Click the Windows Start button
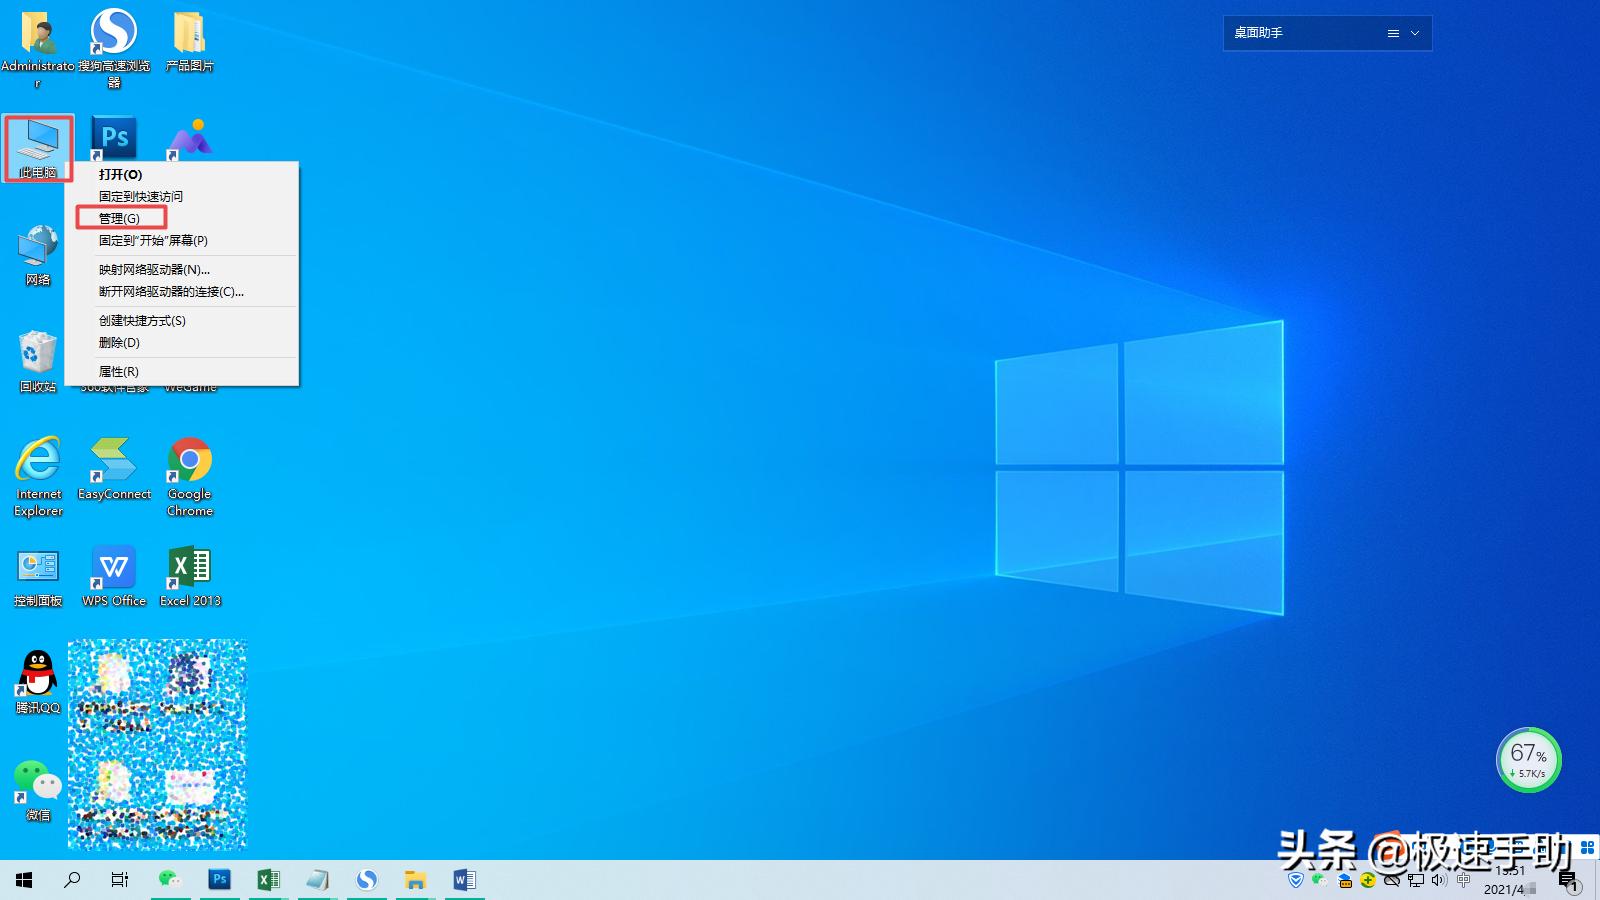The width and height of the screenshot is (1600, 900). 22,880
